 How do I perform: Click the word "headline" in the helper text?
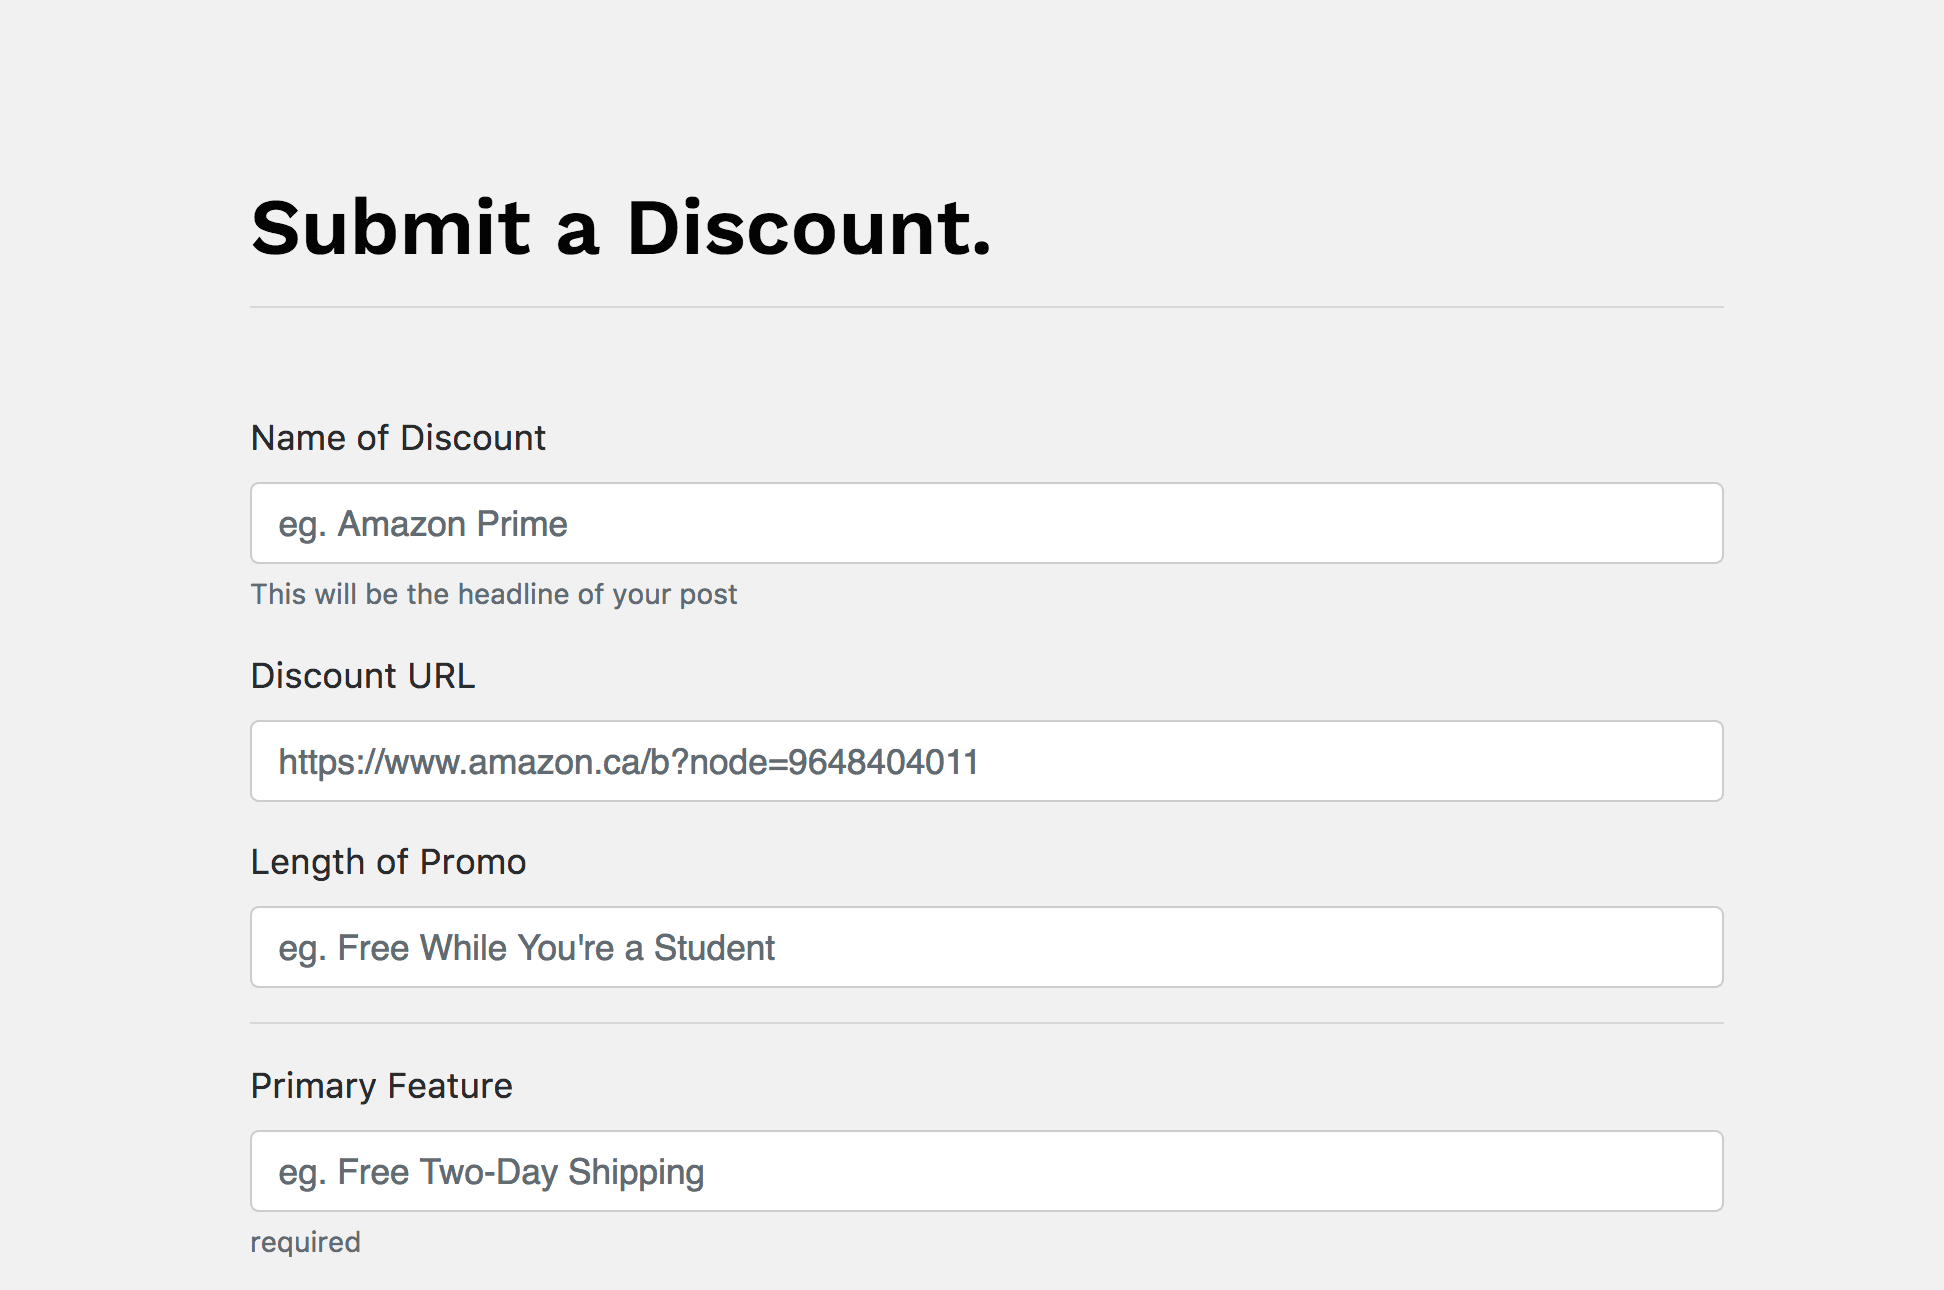pyautogui.click(x=513, y=594)
